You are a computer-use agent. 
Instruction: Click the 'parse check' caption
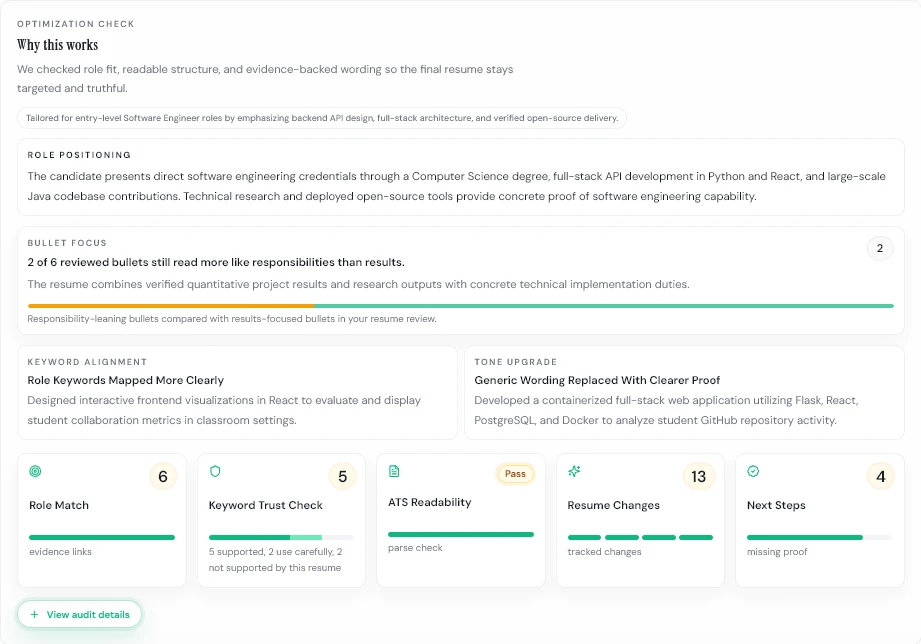click(x=415, y=548)
